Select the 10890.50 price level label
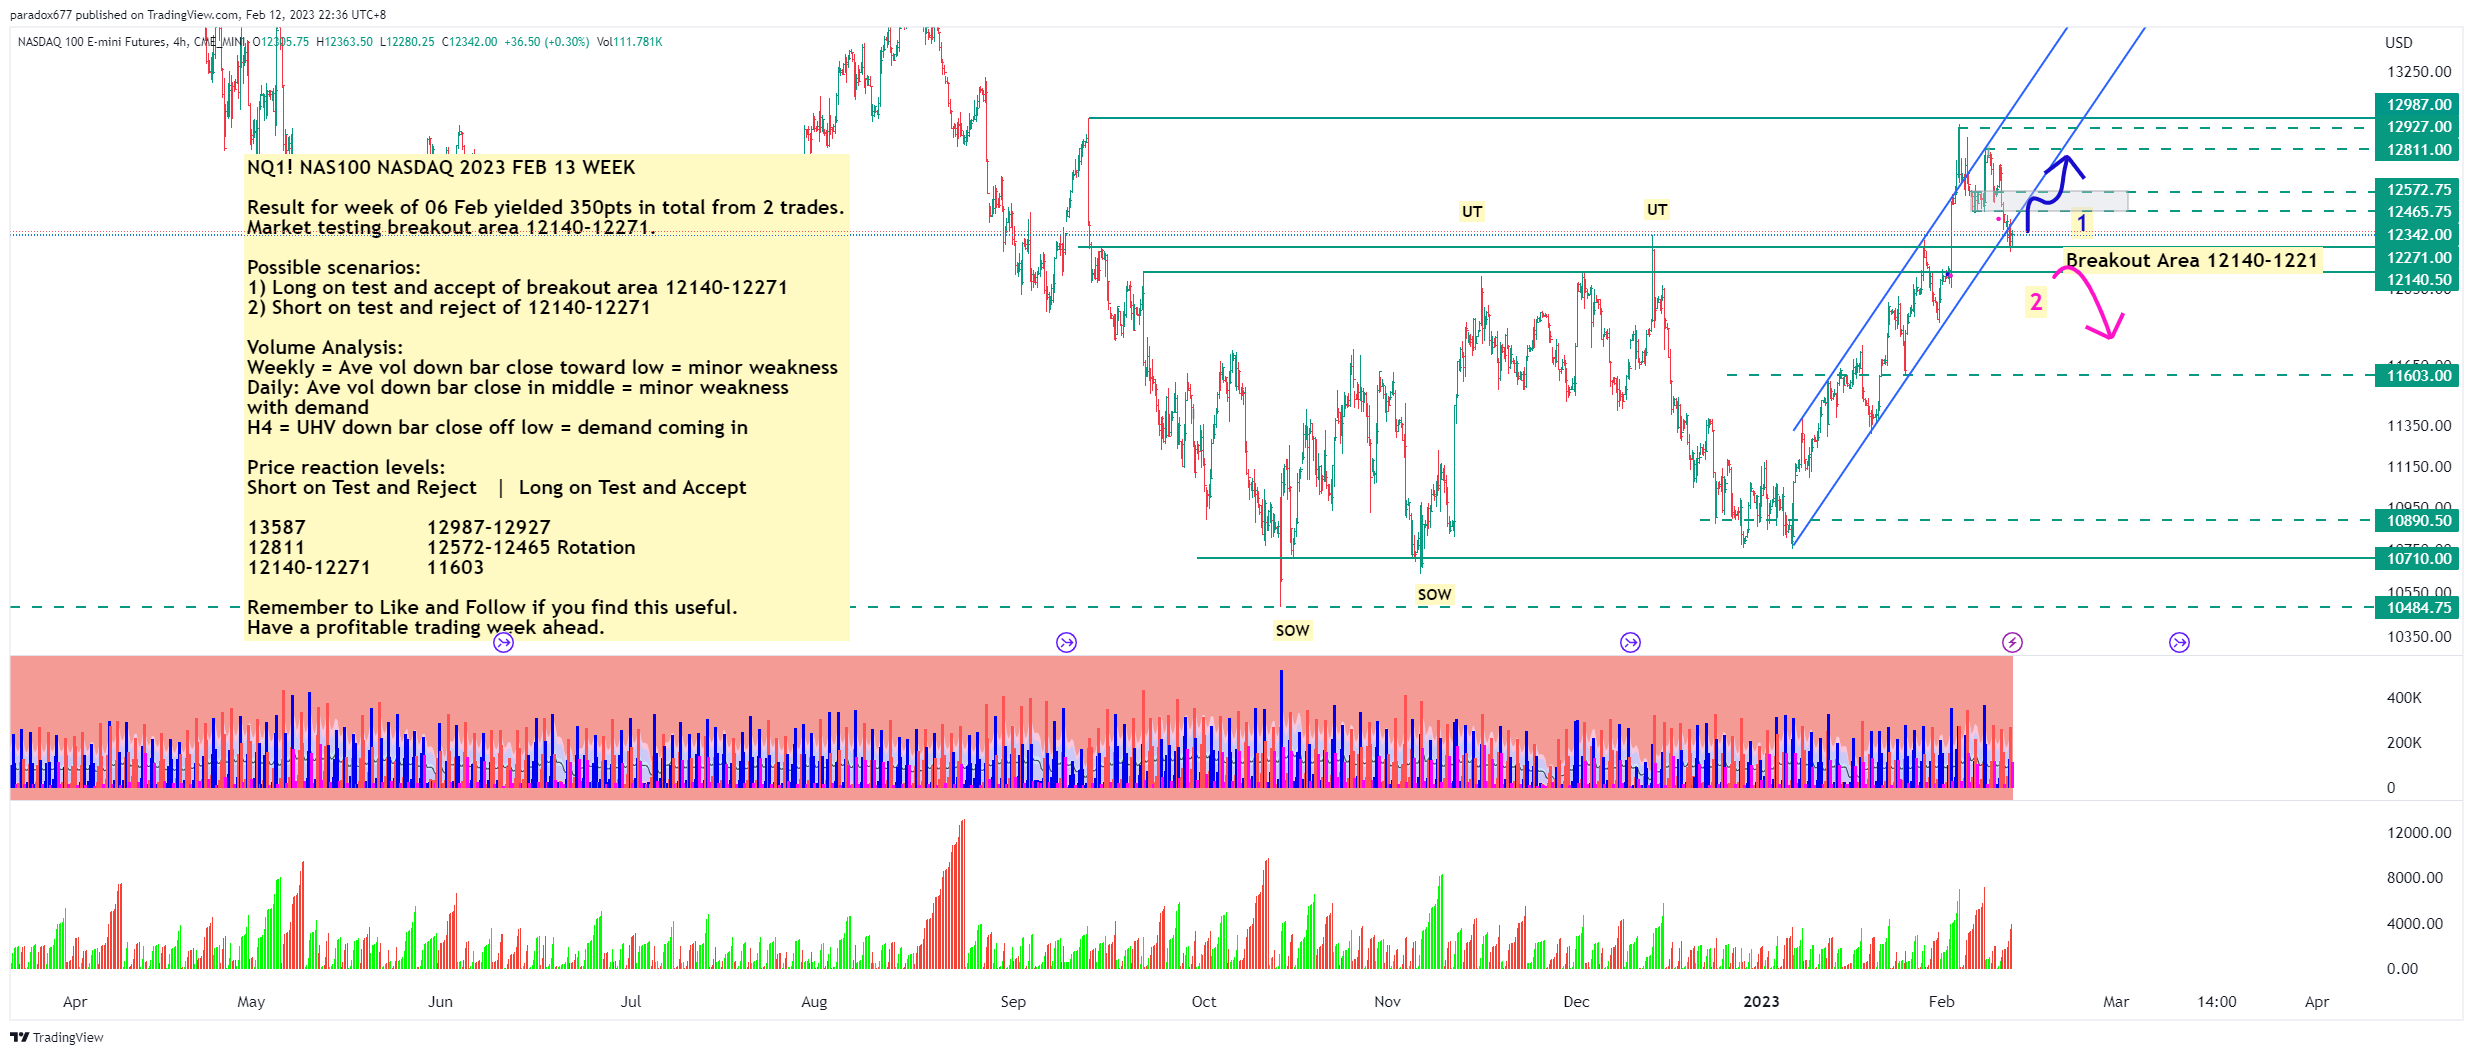The image size is (2473, 1055). coord(2417,521)
